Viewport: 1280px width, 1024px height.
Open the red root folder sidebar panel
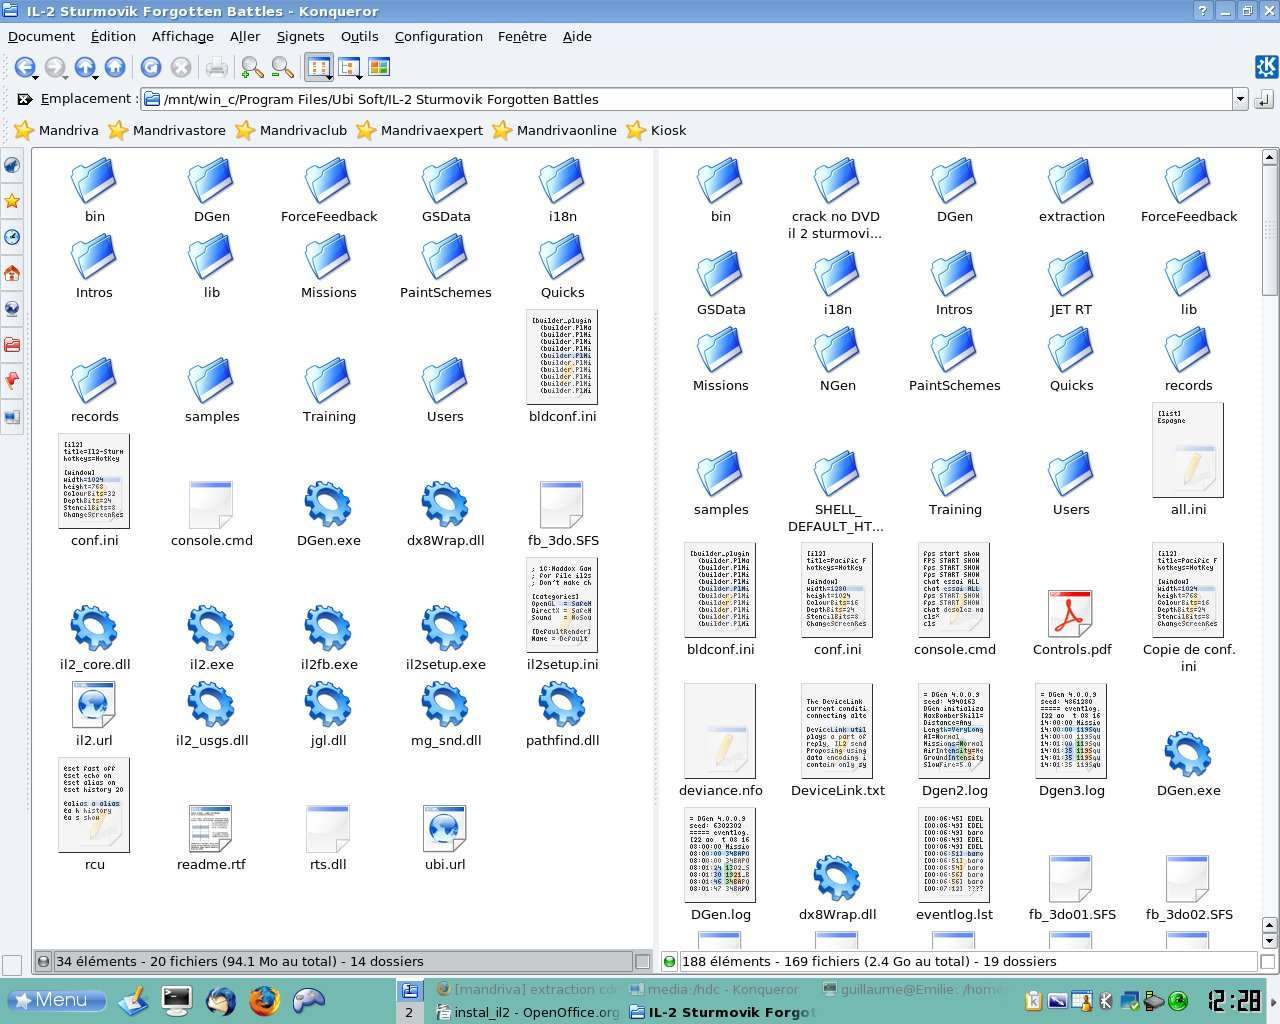(12, 345)
